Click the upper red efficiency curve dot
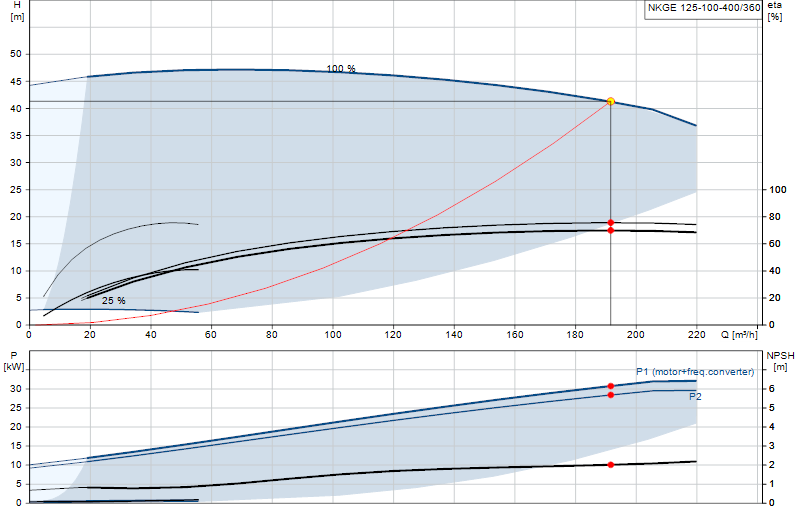Screen dimensions: 800x520 click(611, 223)
